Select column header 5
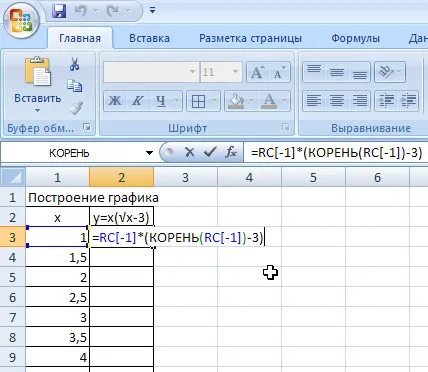 [313, 177]
